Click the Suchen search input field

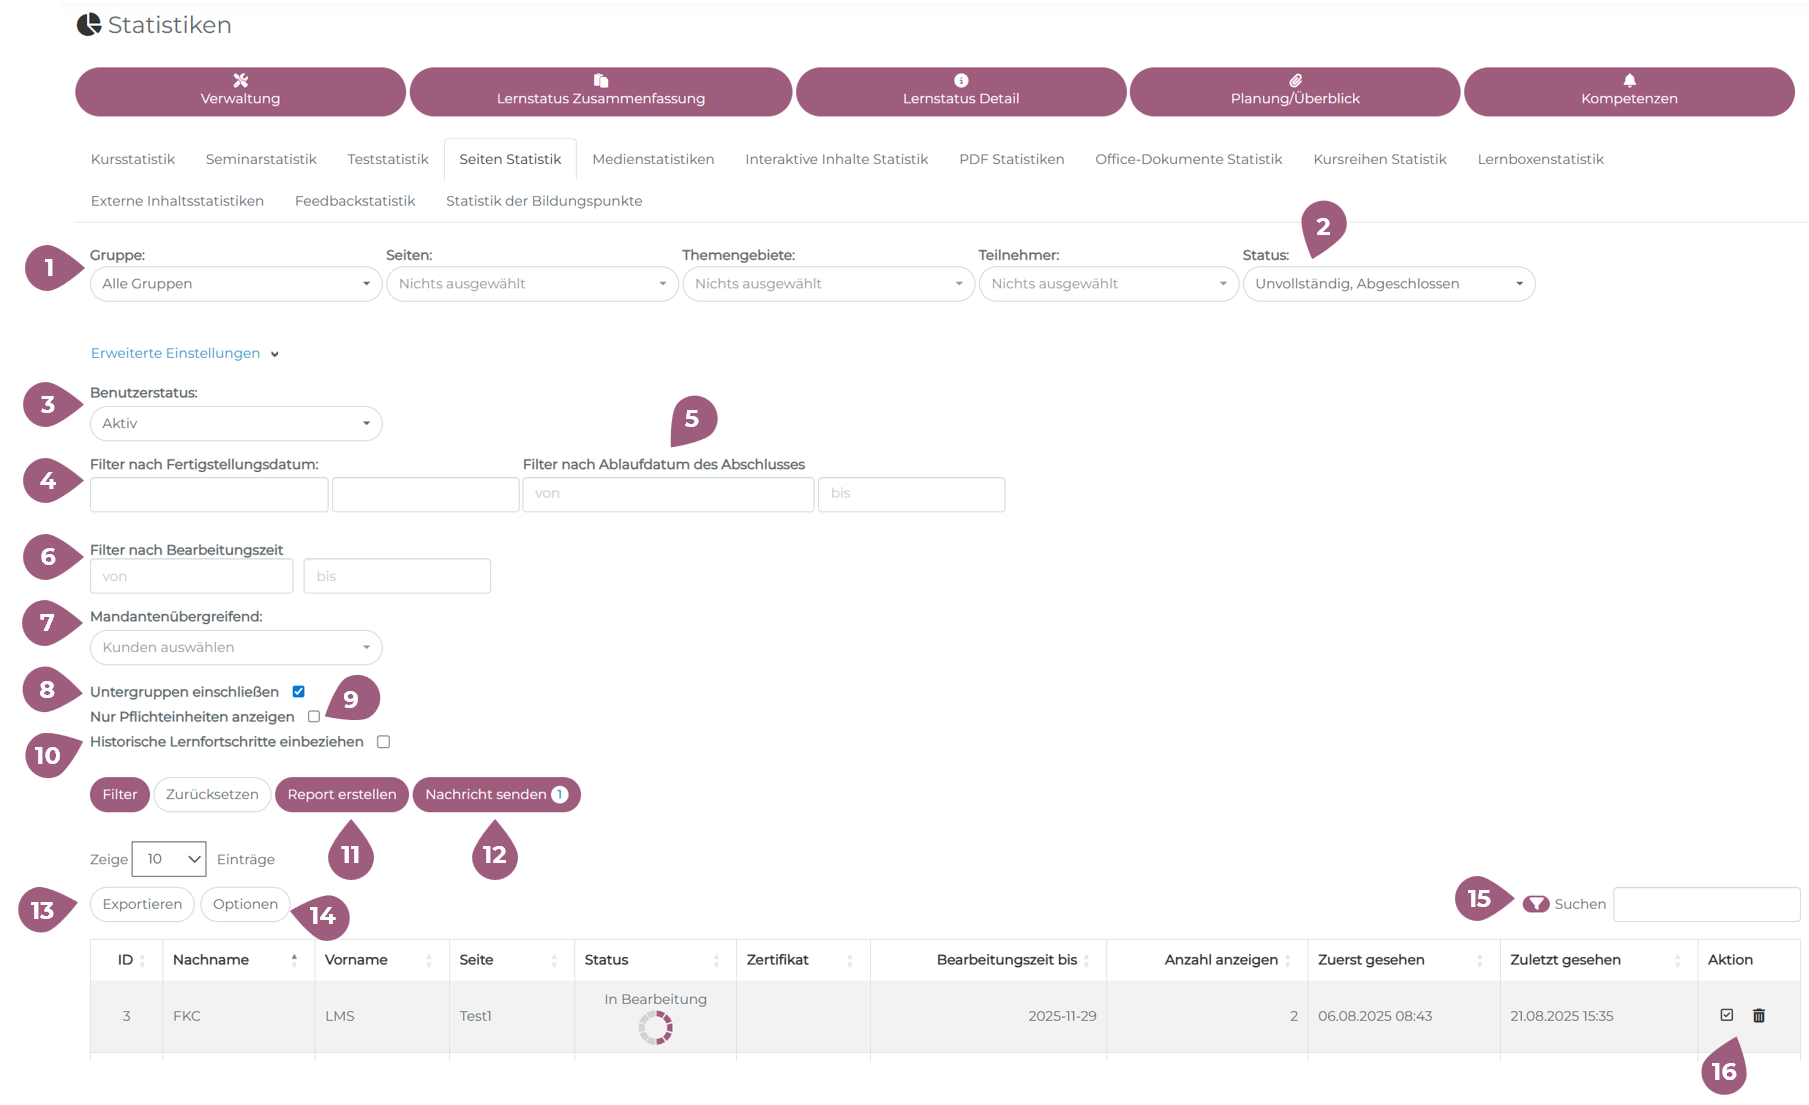(1706, 905)
